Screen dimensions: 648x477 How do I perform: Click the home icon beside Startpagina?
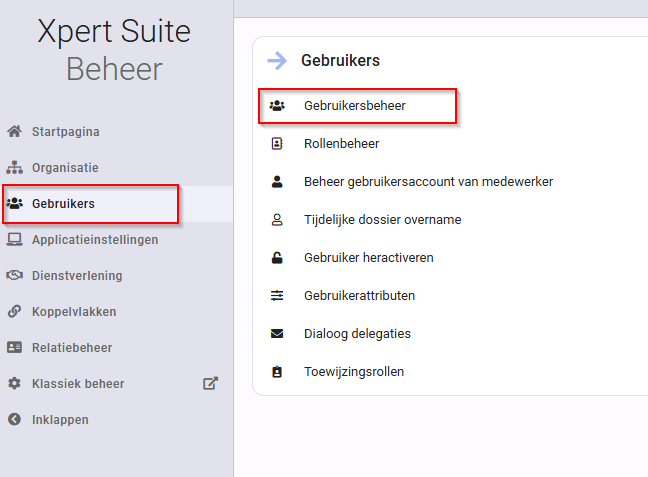pyautogui.click(x=14, y=131)
